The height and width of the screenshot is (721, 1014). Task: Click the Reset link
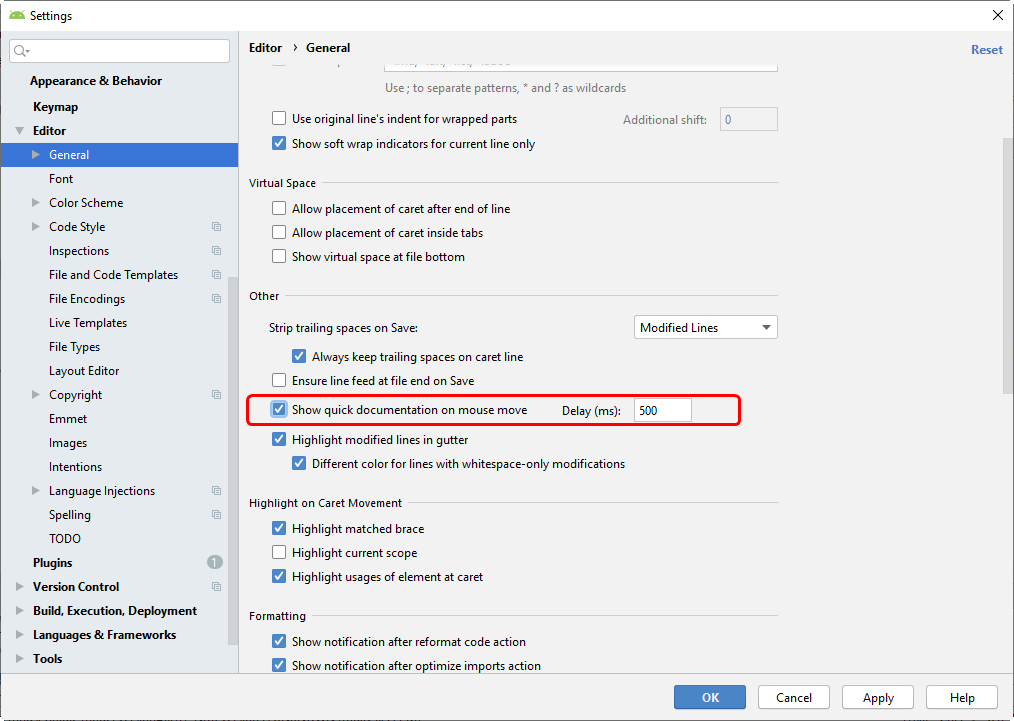pos(986,49)
